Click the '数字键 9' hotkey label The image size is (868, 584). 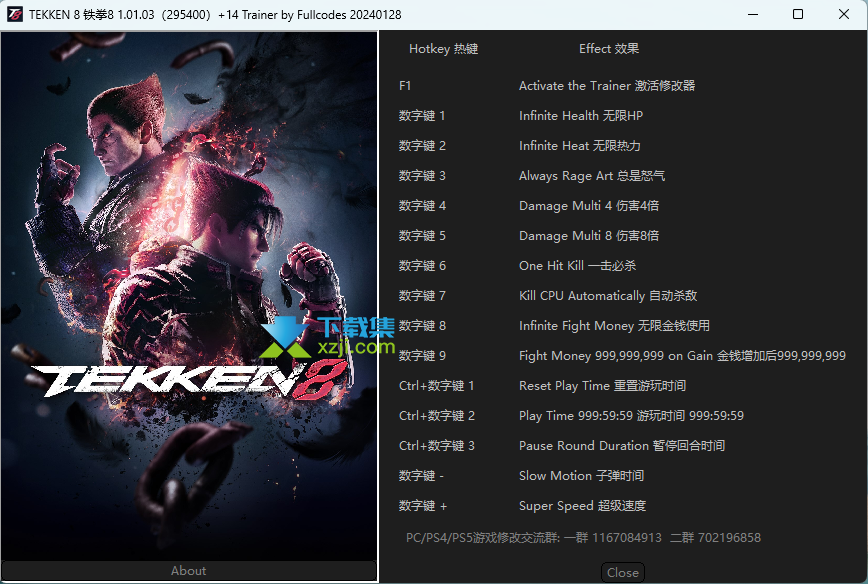pos(422,355)
